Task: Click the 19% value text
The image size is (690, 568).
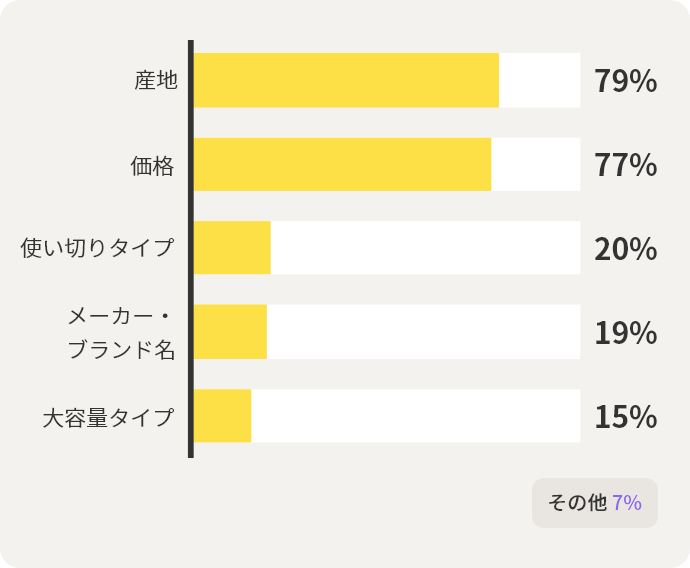Action: [625, 333]
